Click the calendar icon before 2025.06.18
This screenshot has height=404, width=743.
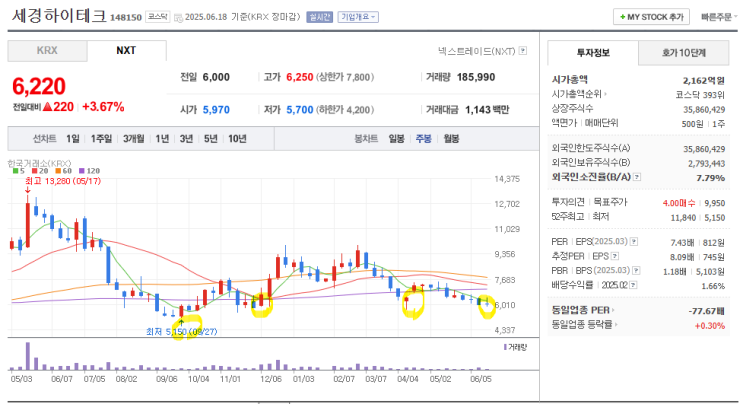tap(178, 18)
